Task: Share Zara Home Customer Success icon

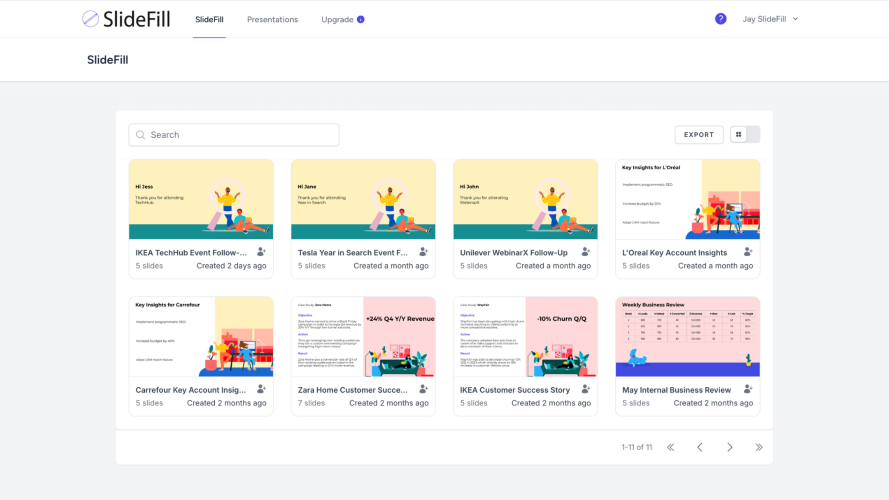Action: click(x=424, y=389)
